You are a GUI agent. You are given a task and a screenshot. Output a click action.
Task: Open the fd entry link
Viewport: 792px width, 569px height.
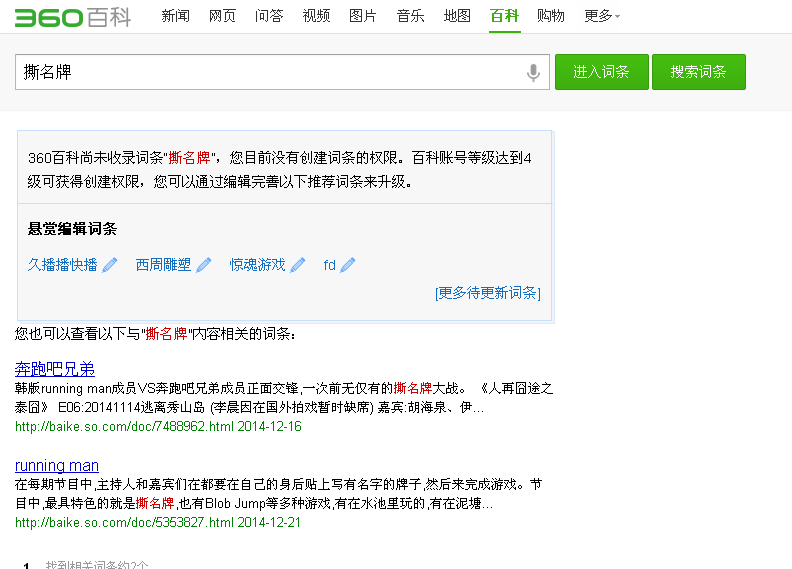pyautogui.click(x=329, y=265)
